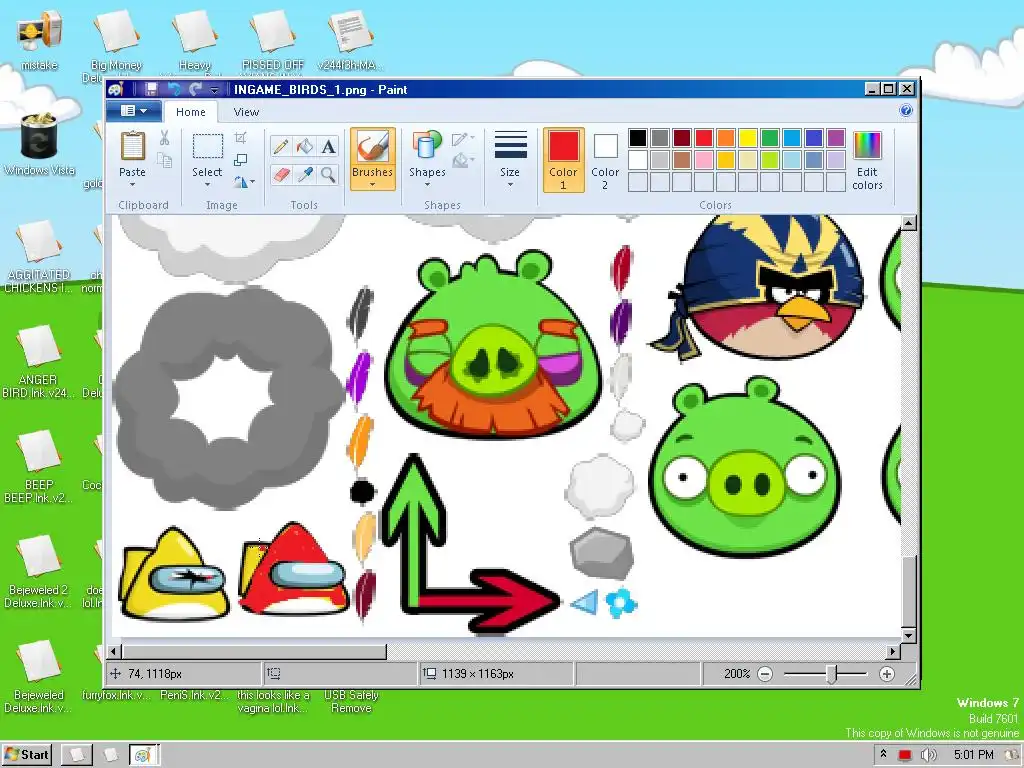The width and height of the screenshot is (1024, 768).
Task: Open the Customize Quick Access Toolbar dropdown
Action: 214,90
